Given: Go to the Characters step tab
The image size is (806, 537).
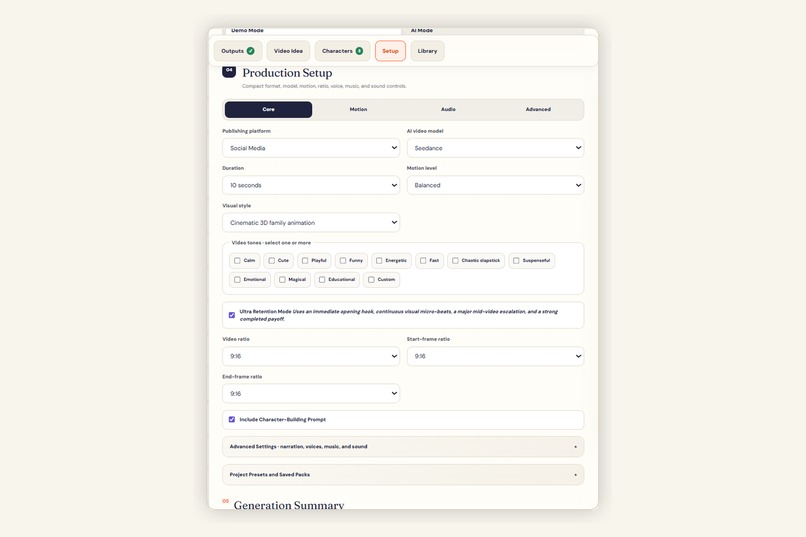Looking at the screenshot, I should (x=342, y=51).
